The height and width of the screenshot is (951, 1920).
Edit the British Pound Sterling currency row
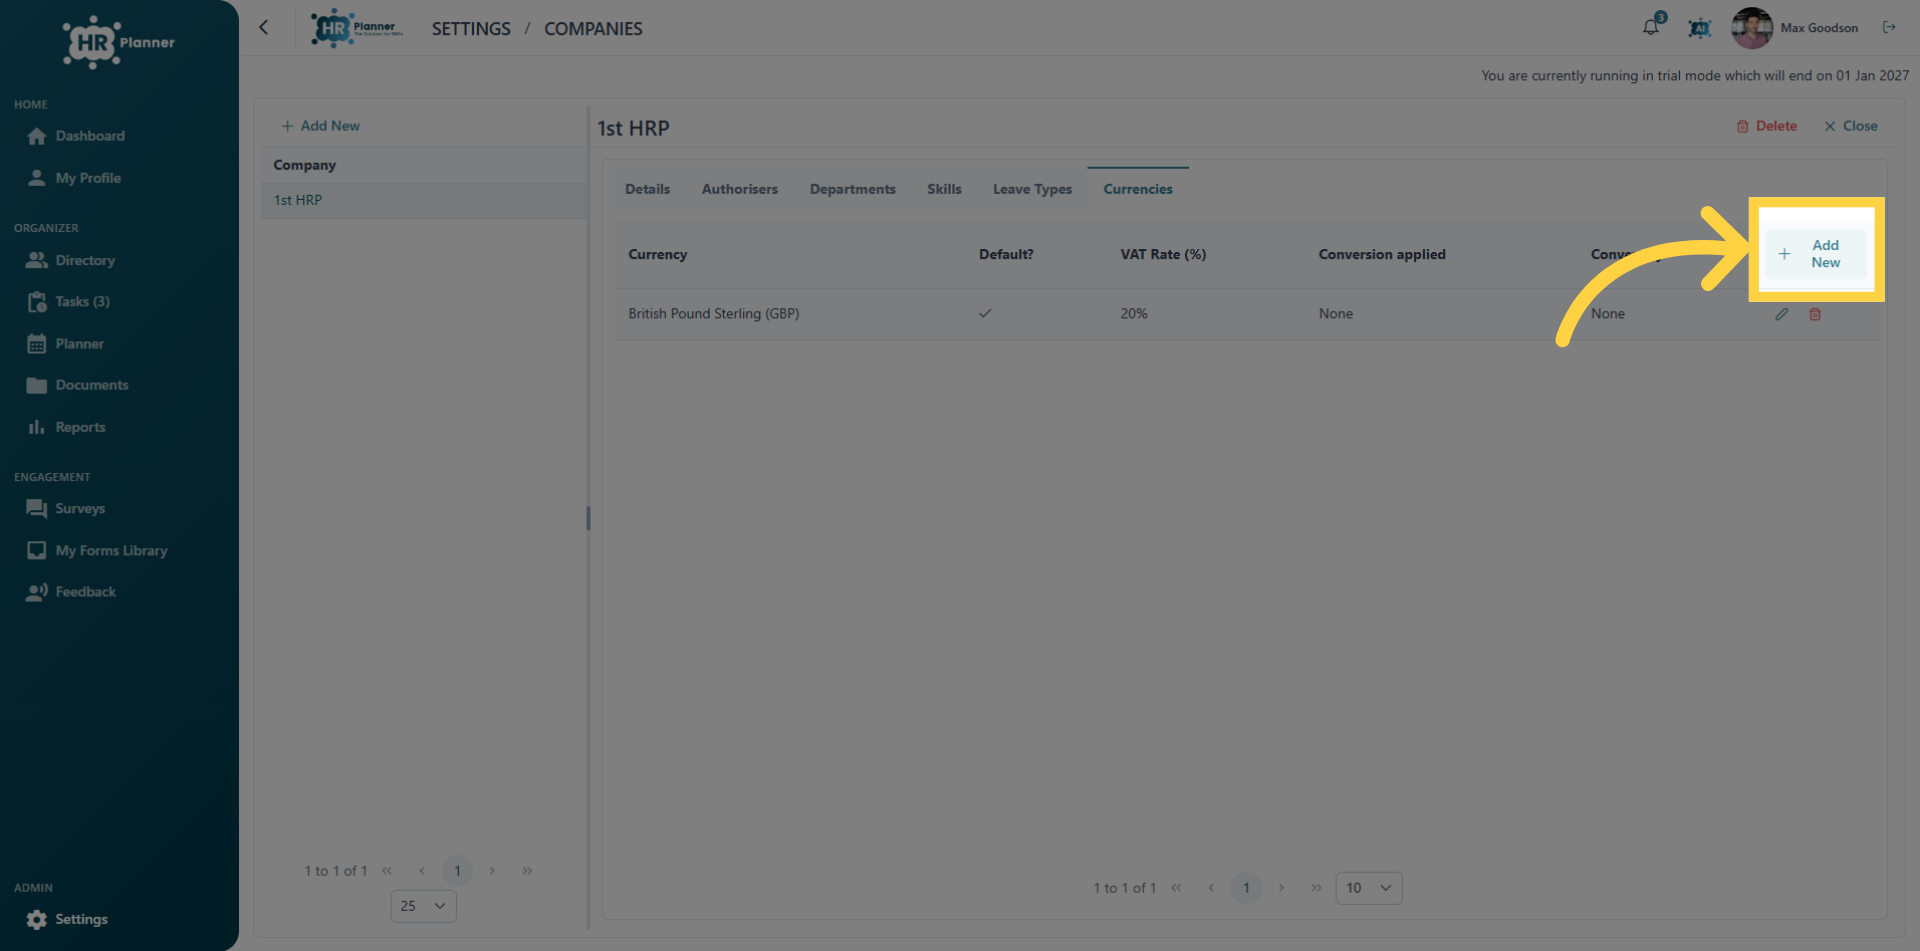pyautogui.click(x=1781, y=314)
